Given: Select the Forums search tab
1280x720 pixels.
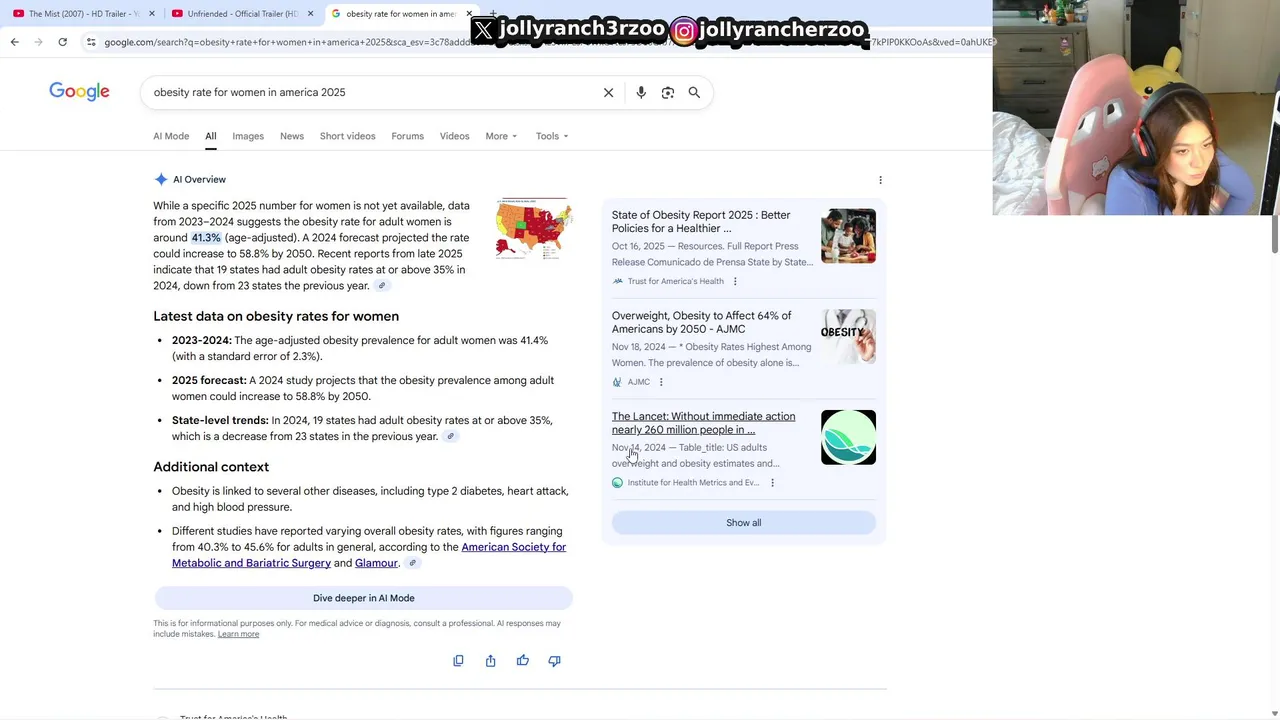Looking at the screenshot, I should (x=407, y=136).
